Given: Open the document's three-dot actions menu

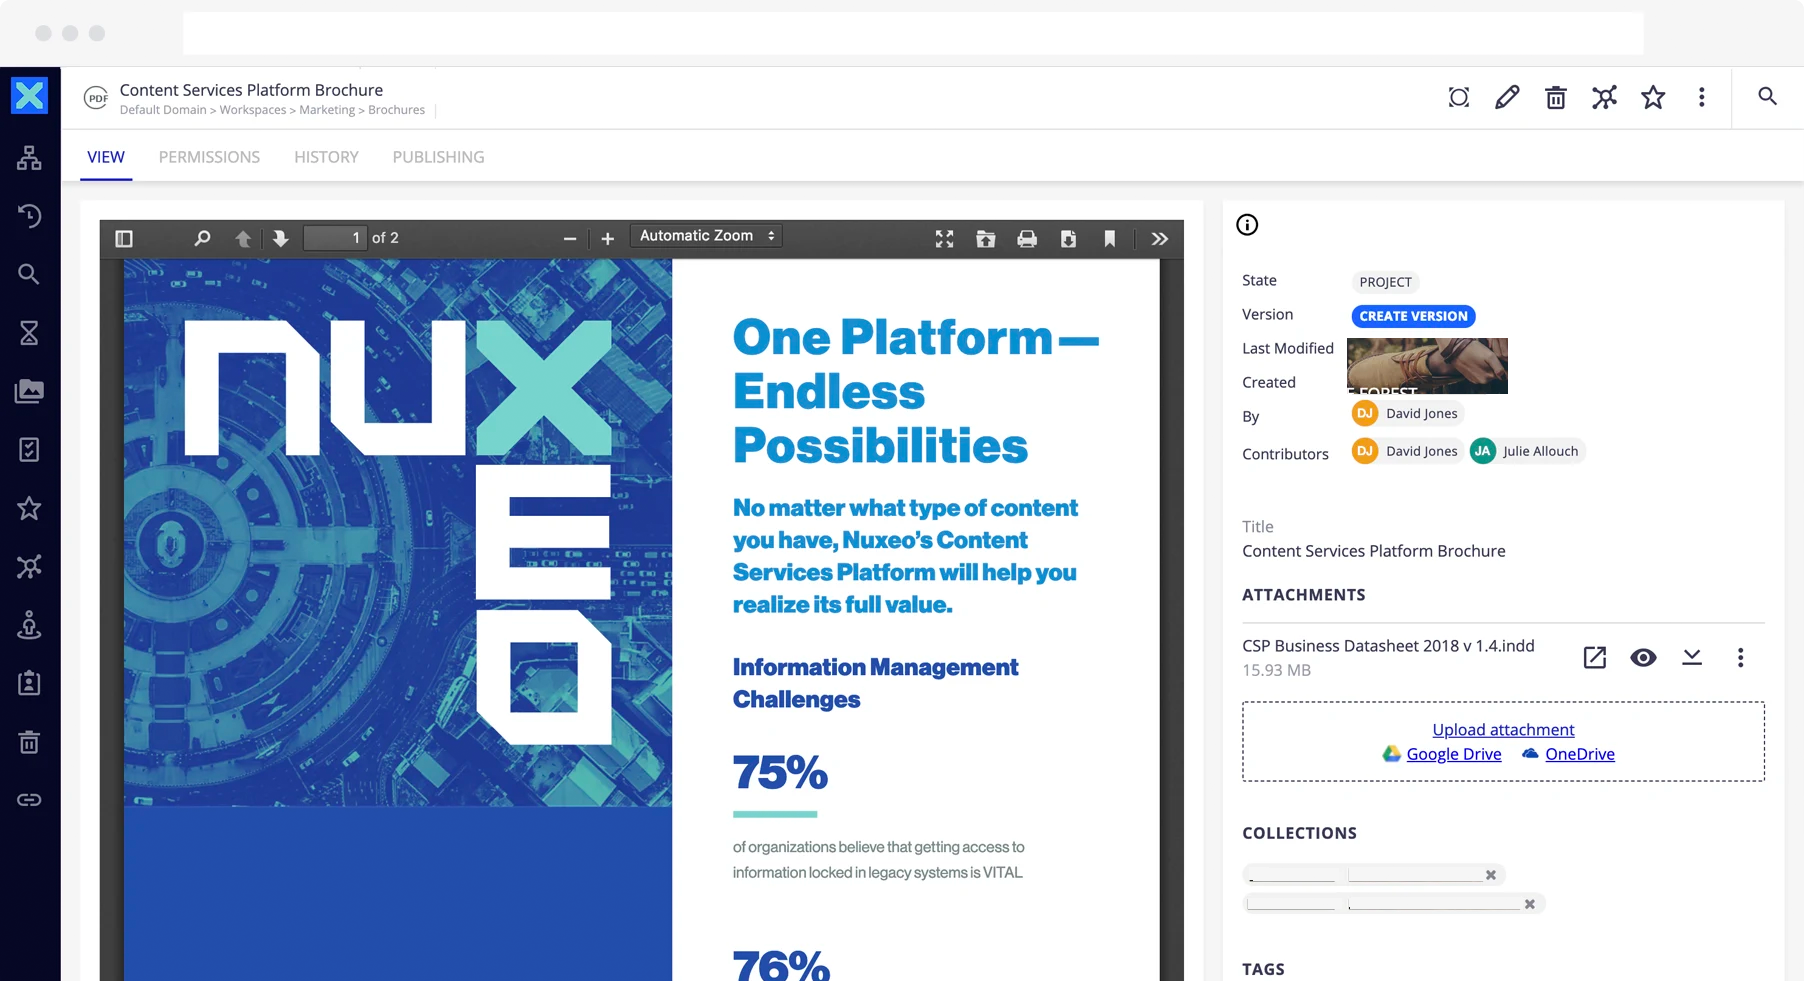Looking at the screenshot, I should (x=1701, y=97).
